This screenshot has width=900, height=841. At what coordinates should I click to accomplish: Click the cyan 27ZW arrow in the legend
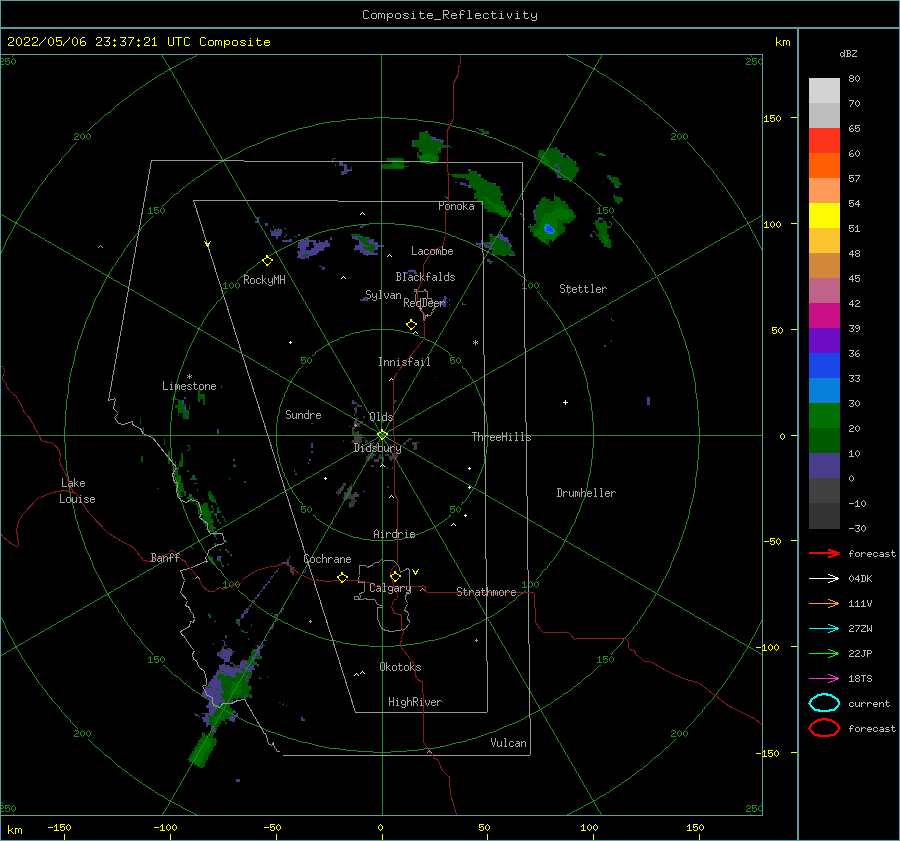pyautogui.click(x=824, y=629)
